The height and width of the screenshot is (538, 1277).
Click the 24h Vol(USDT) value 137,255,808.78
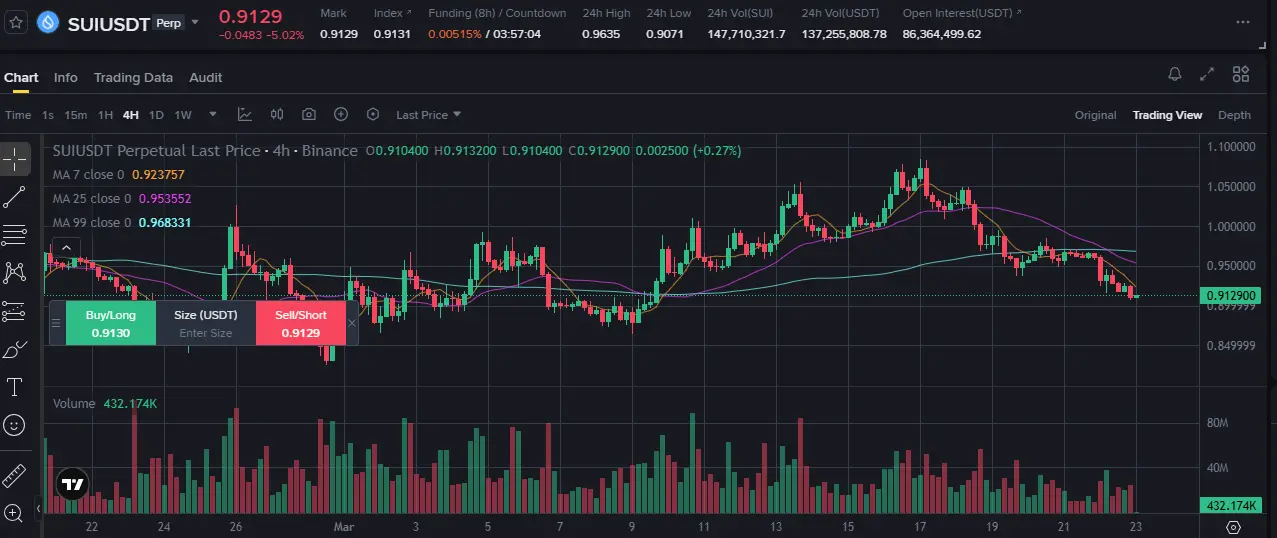tap(844, 34)
